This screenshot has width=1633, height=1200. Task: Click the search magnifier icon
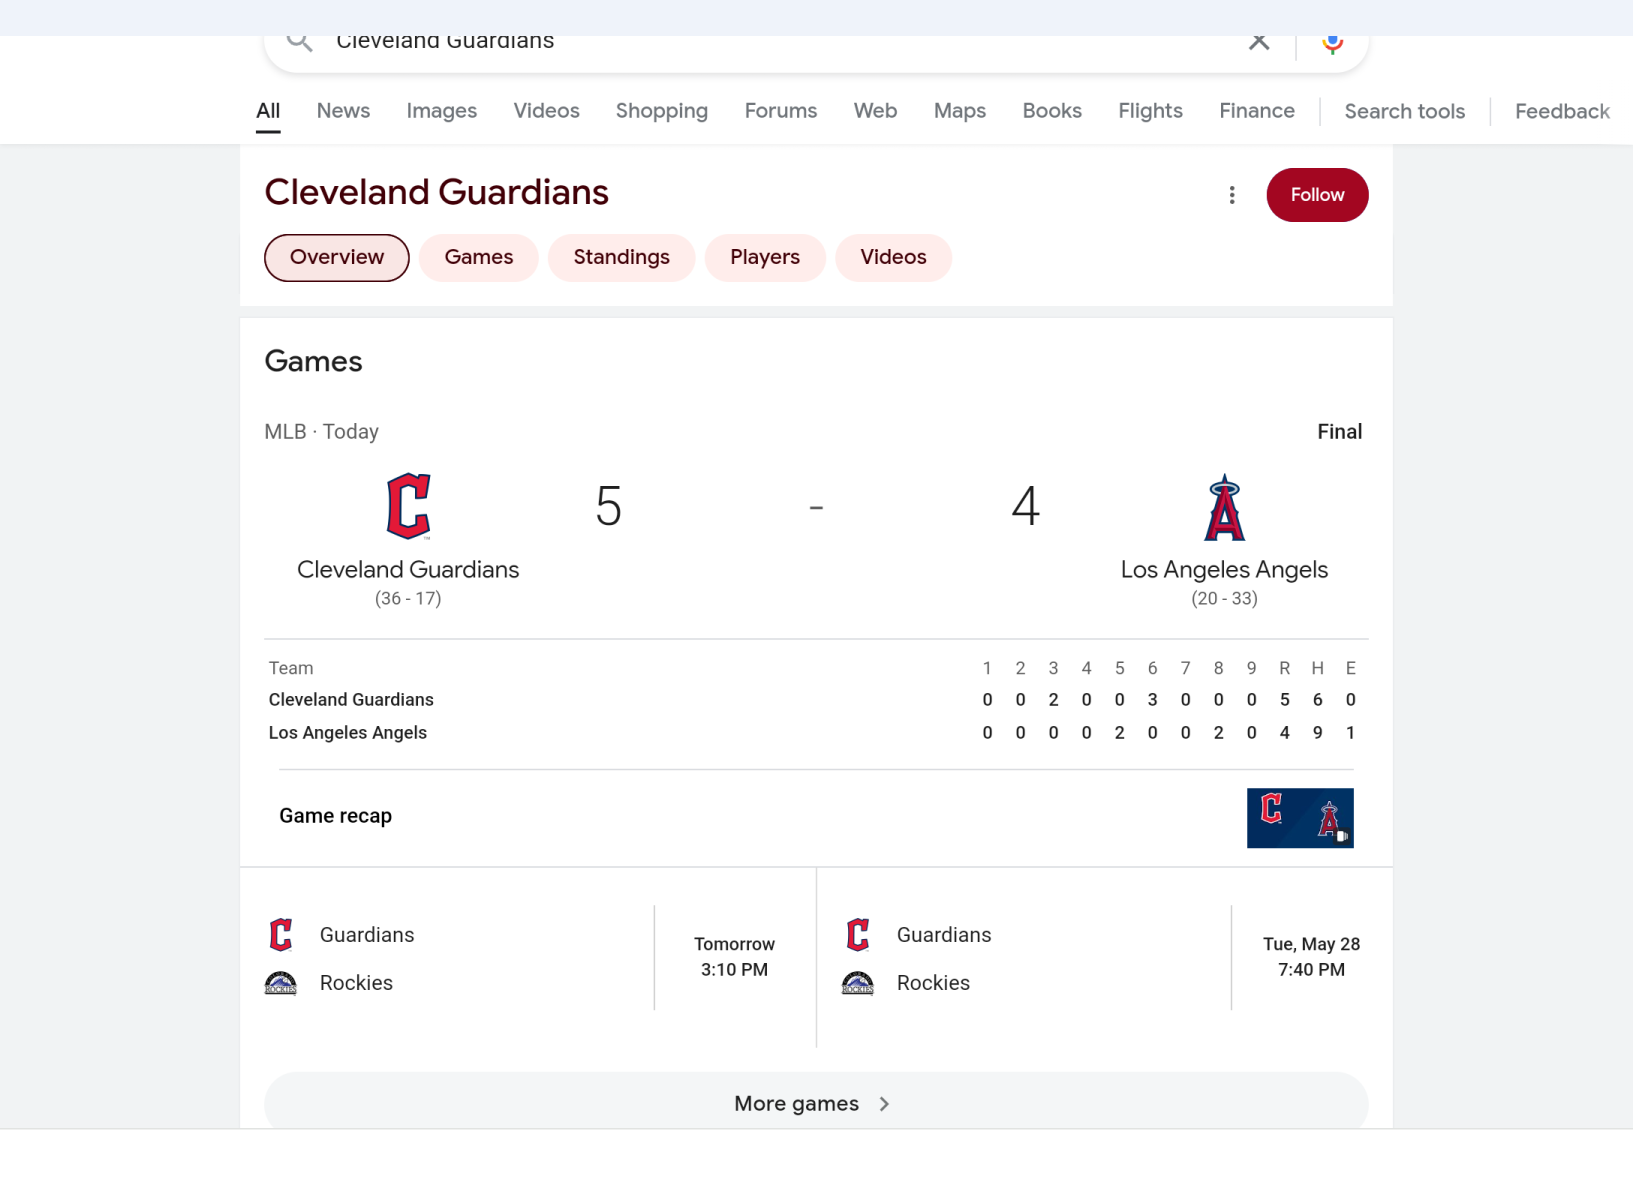coord(299,42)
